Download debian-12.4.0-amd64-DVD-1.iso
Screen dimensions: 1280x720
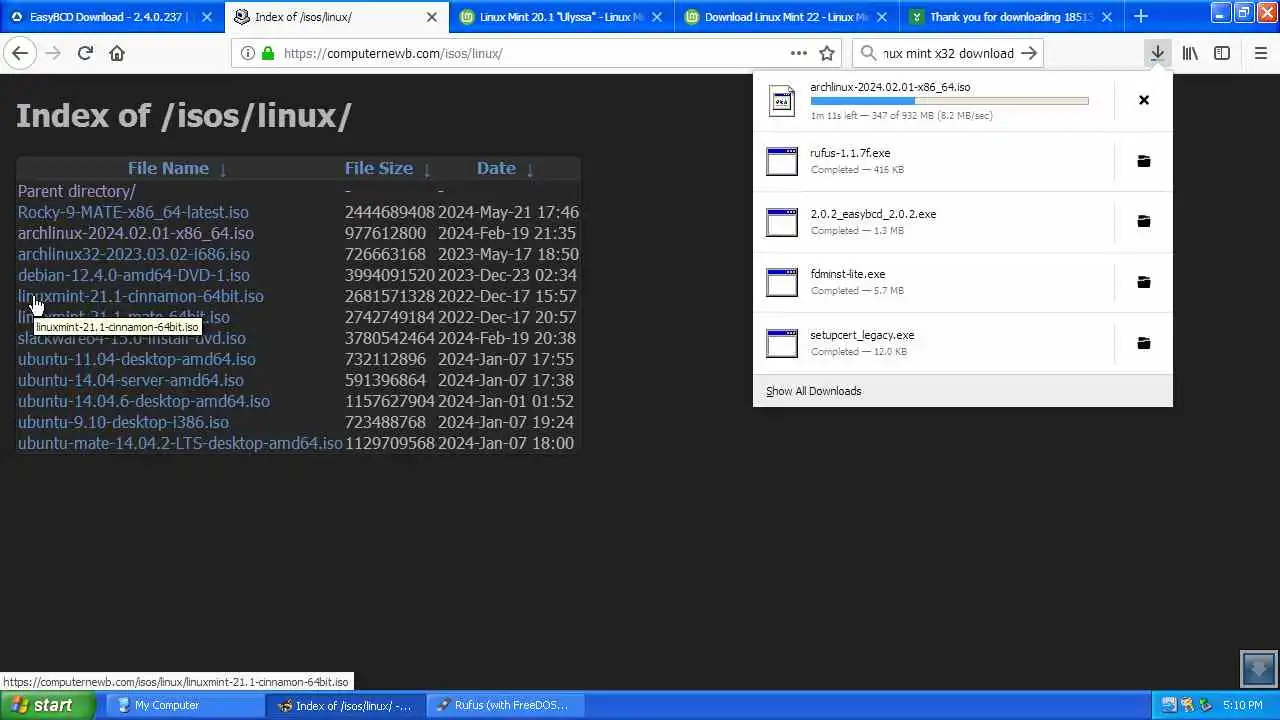click(134, 275)
